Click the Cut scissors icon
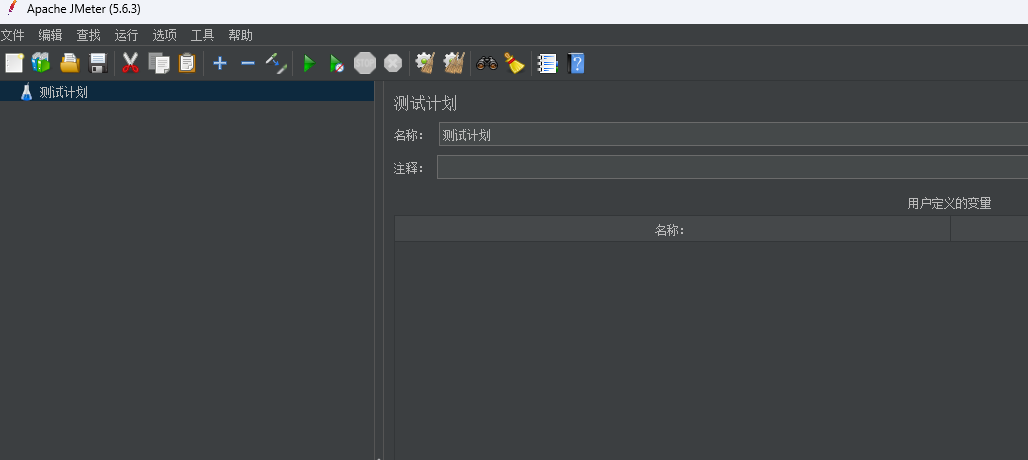1028x460 pixels. click(x=130, y=64)
